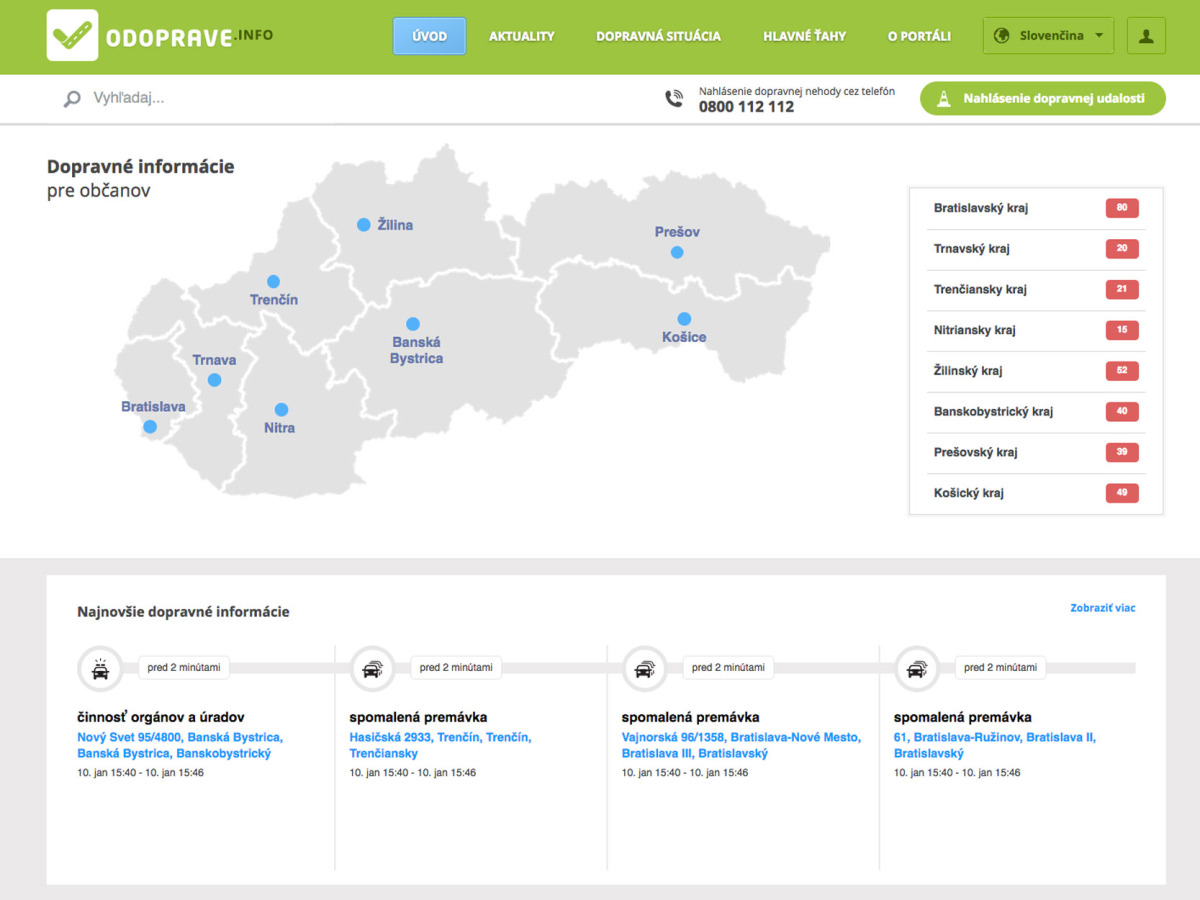Open the Nový Svet 95/4800 Banská Bystrica address link
The height and width of the screenshot is (900, 1200).
[180, 745]
